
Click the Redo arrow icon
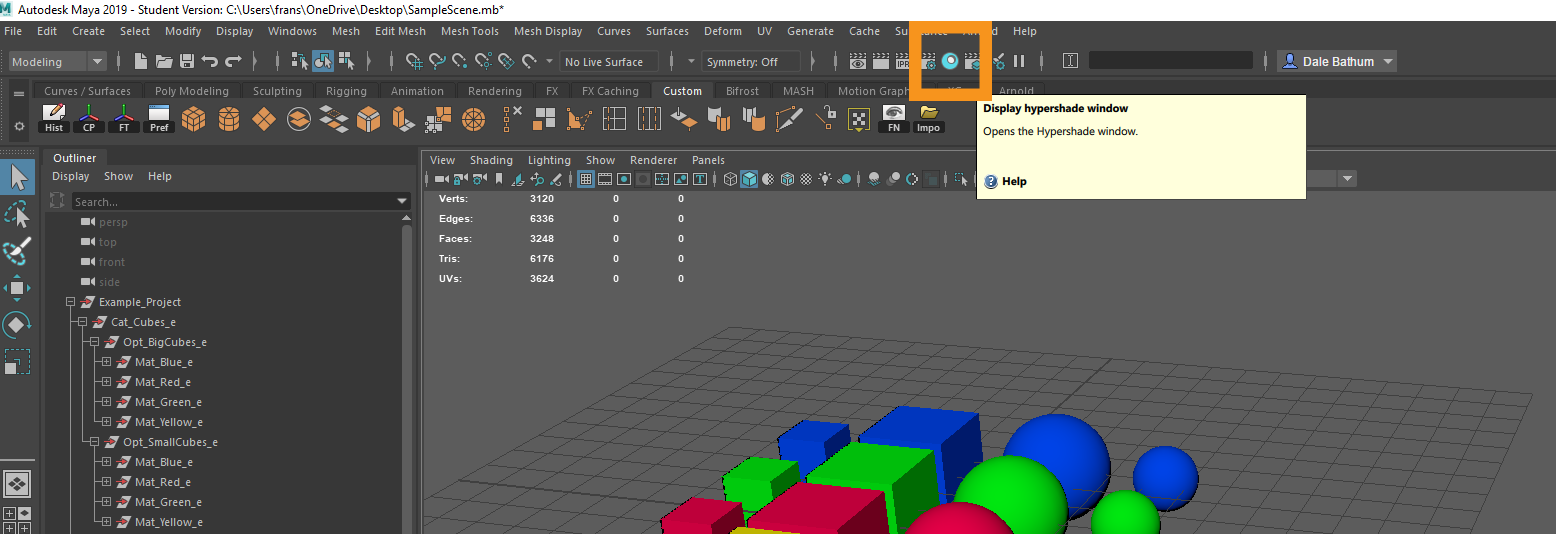pyautogui.click(x=233, y=61)
